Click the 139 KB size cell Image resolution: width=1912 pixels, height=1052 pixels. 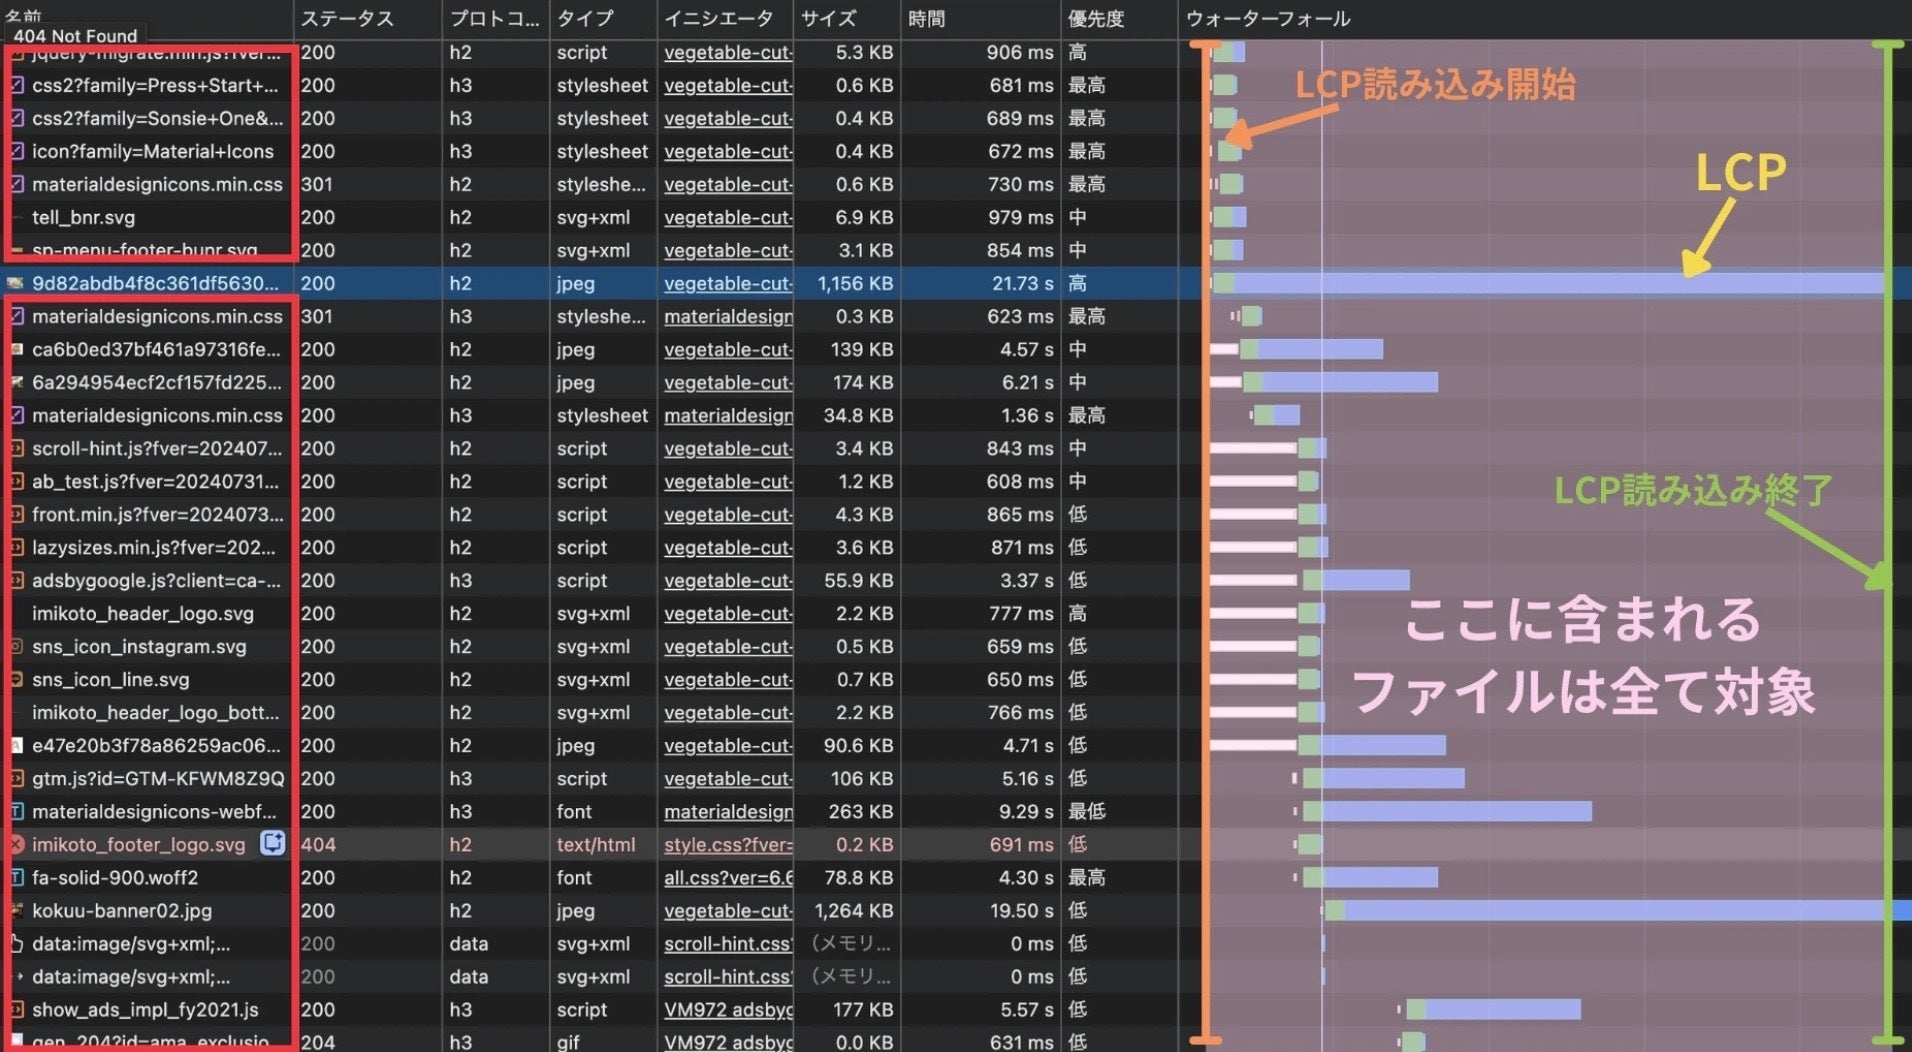[862, 350]
